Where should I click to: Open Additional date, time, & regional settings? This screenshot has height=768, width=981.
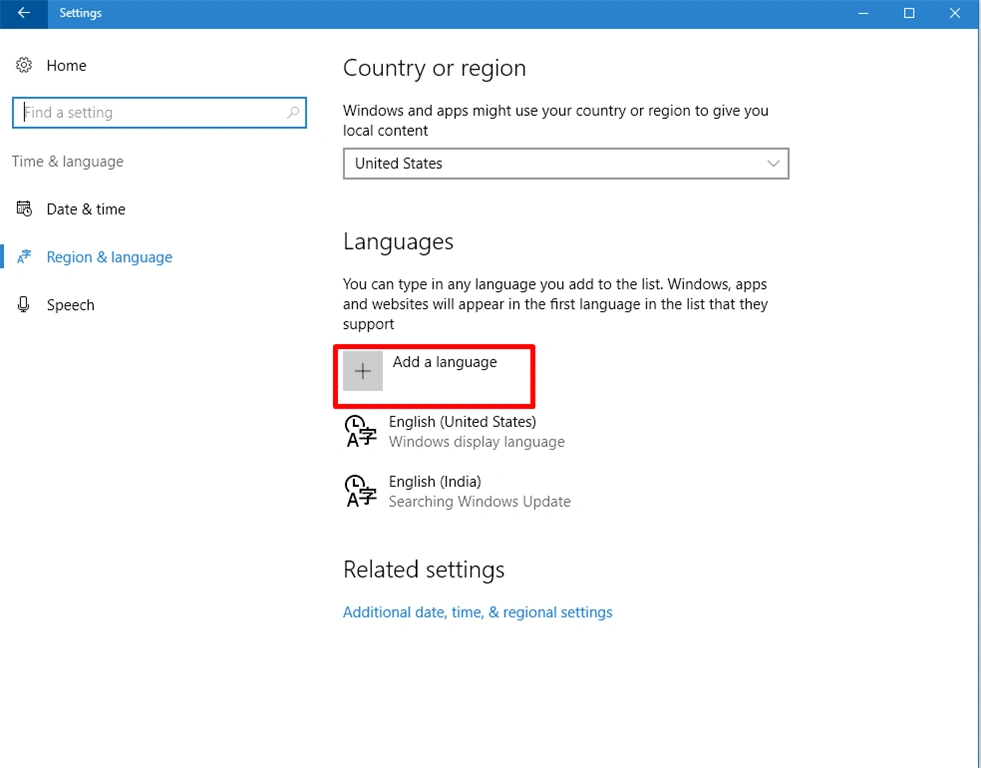477,612
